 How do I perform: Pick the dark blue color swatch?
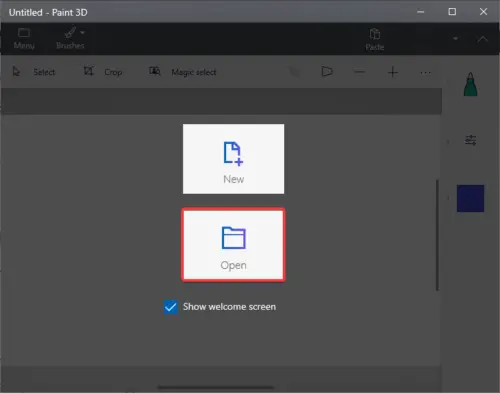click(x=470, y=198)
